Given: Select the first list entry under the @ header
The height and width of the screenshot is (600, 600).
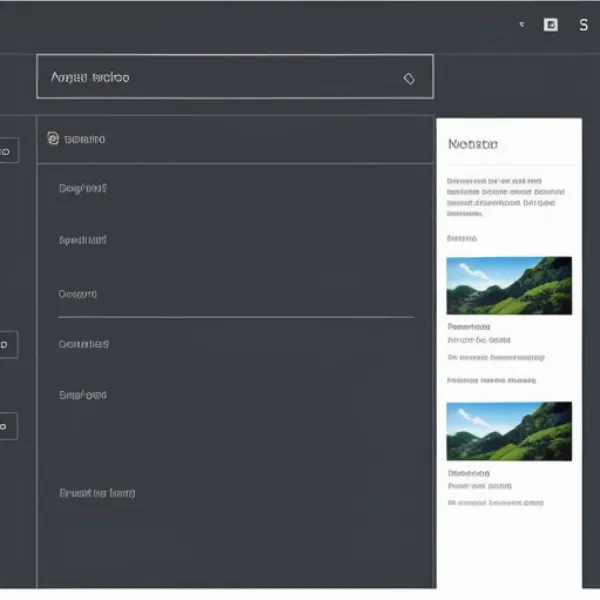Looking at the screenshot, I should [x=83, y=188].
